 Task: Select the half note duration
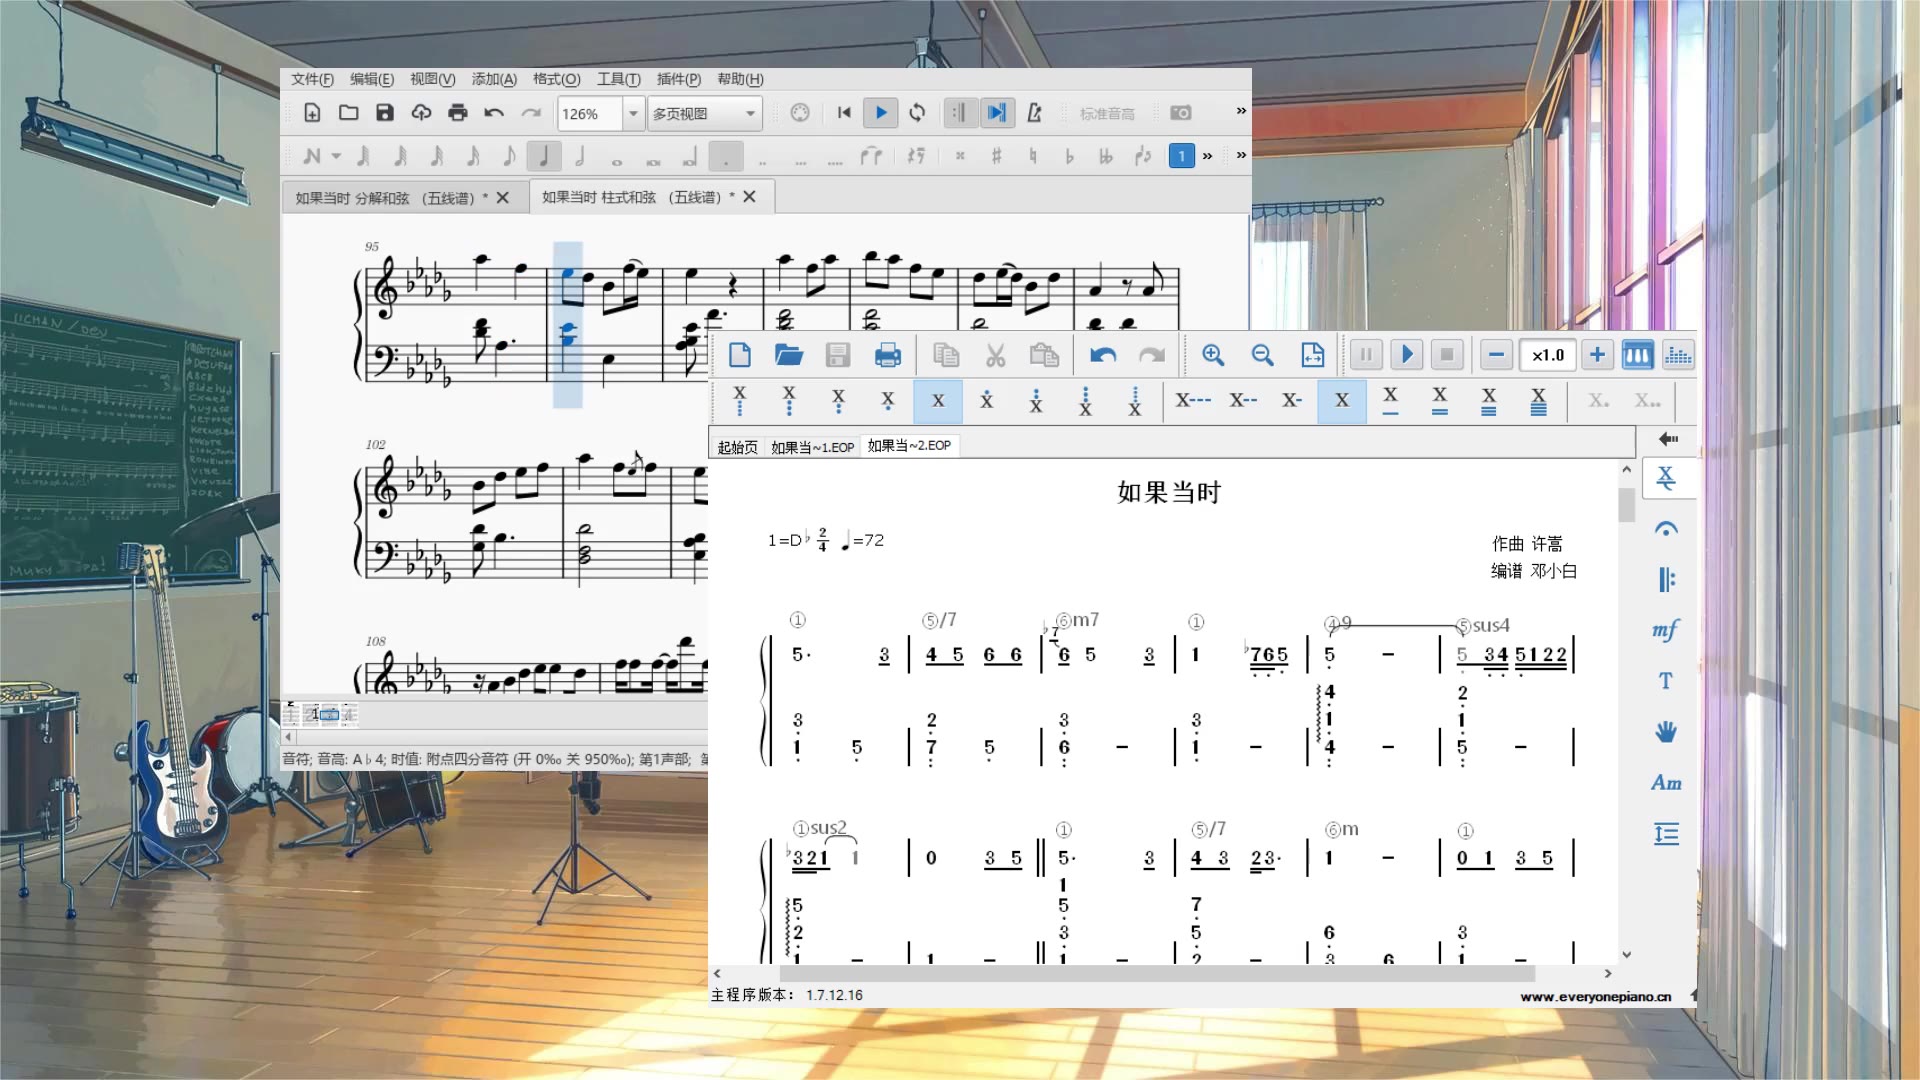pos(580,156)
